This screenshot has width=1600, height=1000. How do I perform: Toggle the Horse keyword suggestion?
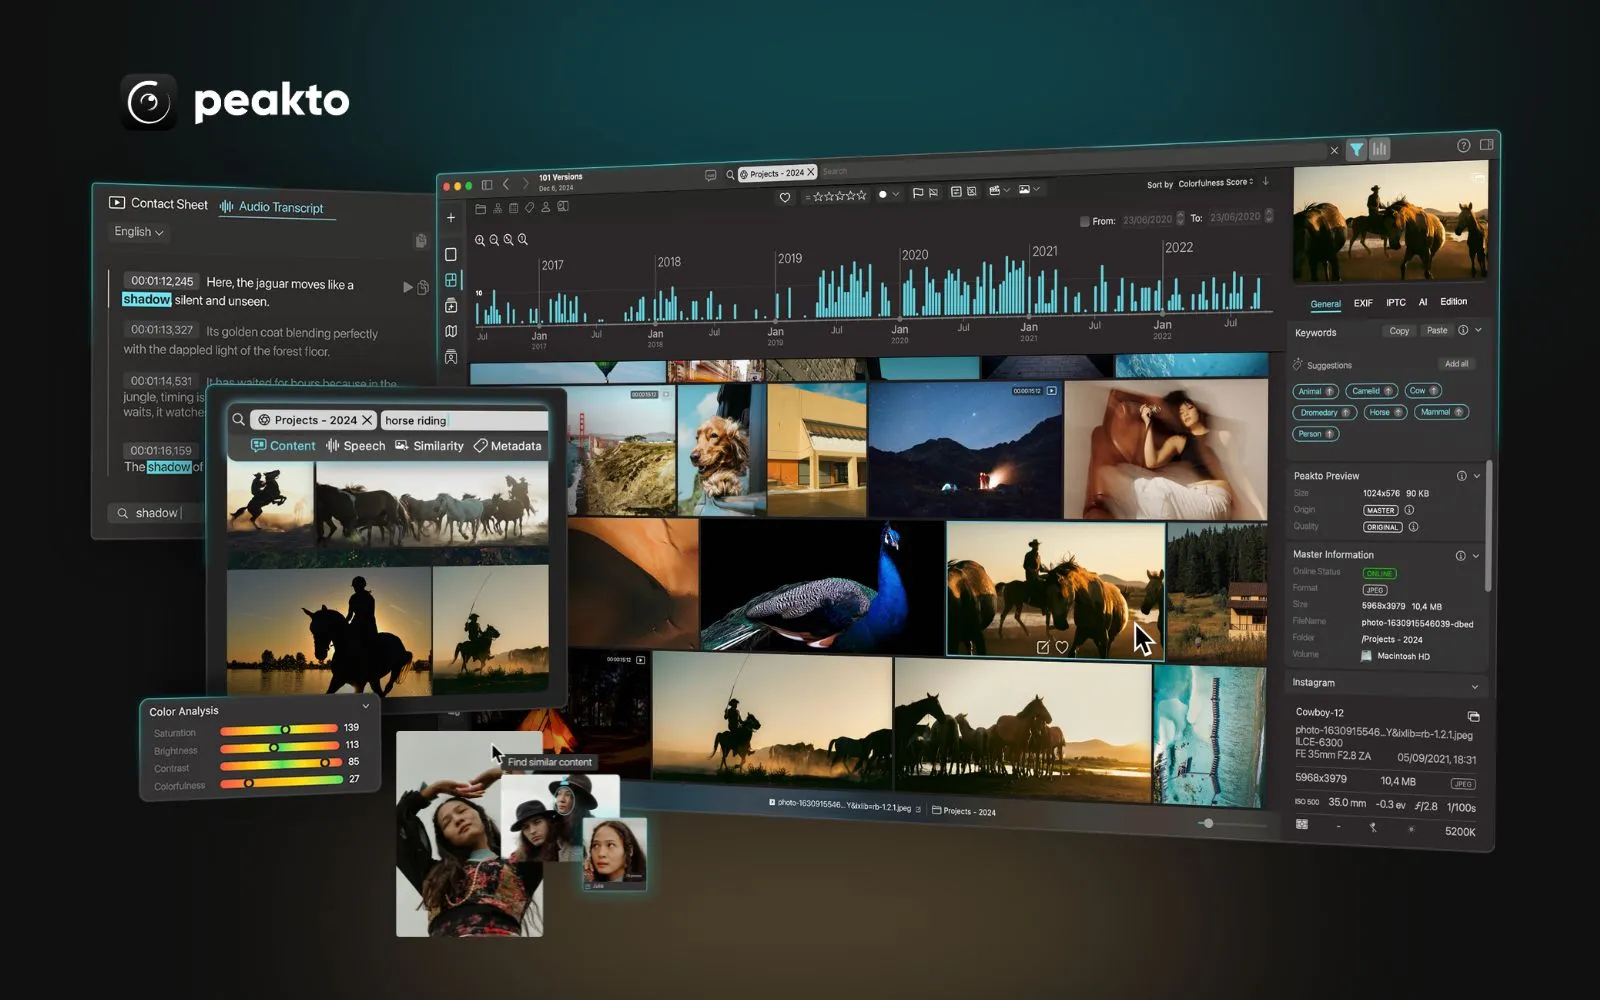click(x=1385, y=412)
